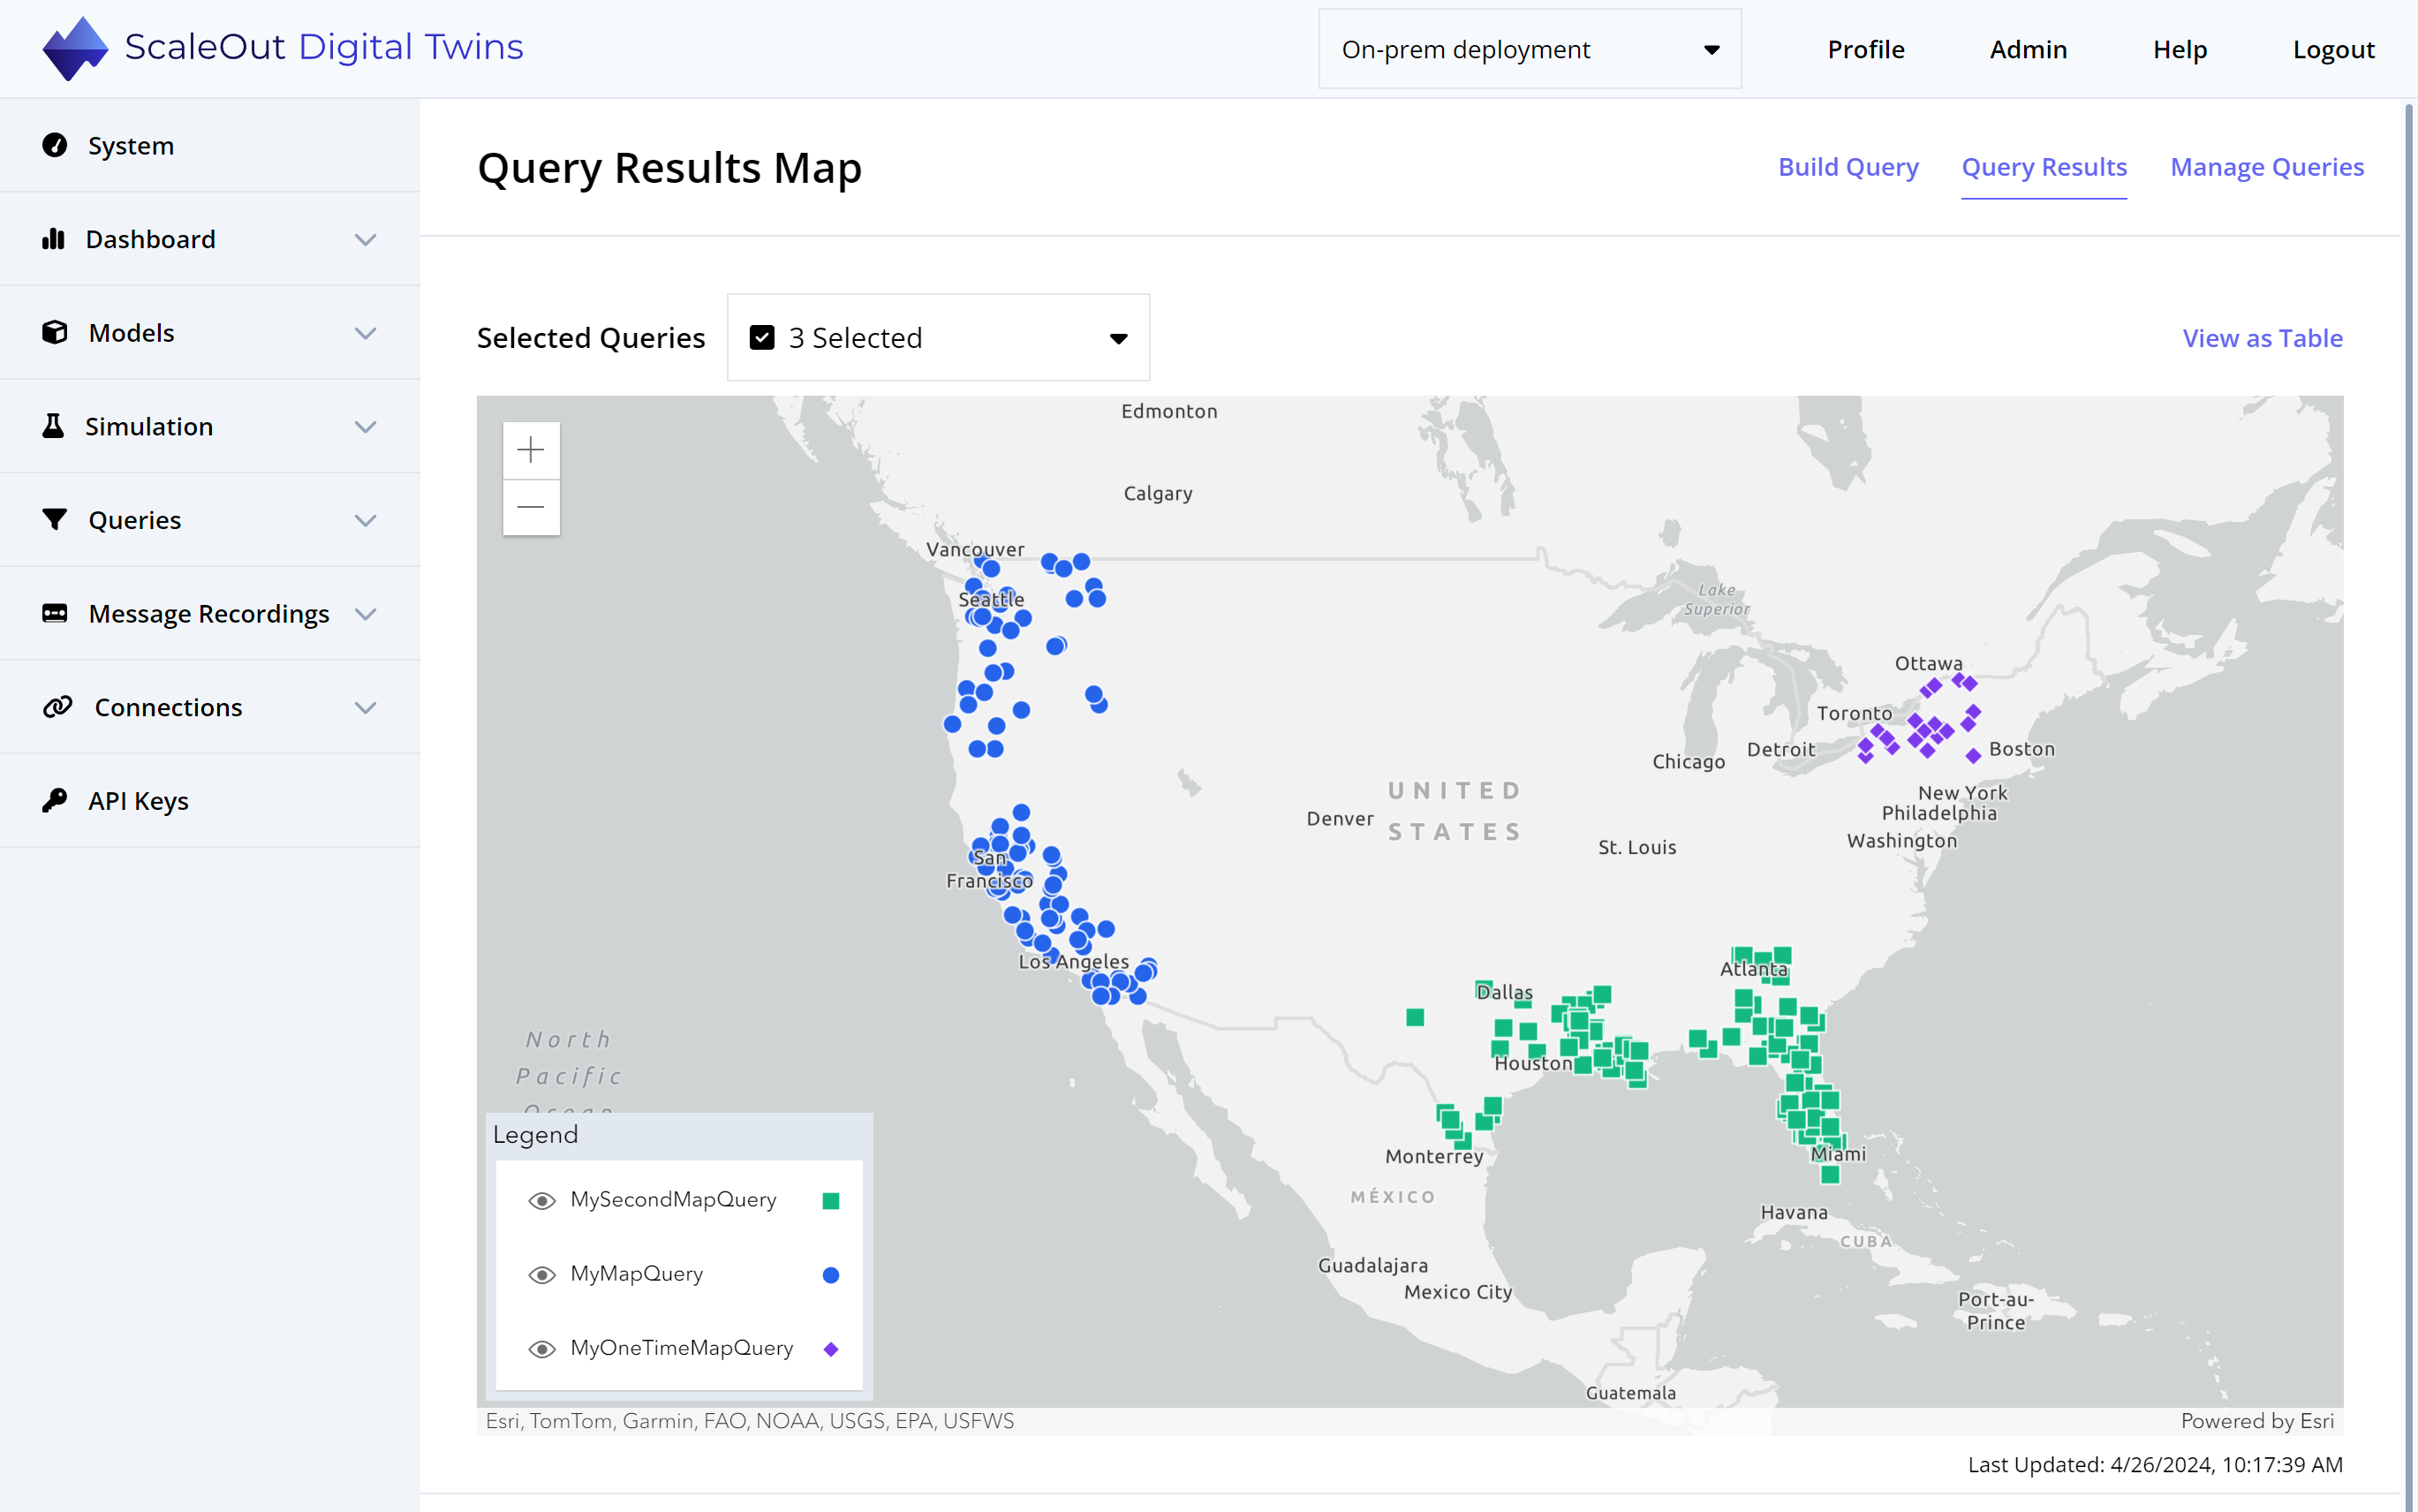
Task: Click the Dashboard bar chart icon
Action: (x=54, y=239)
